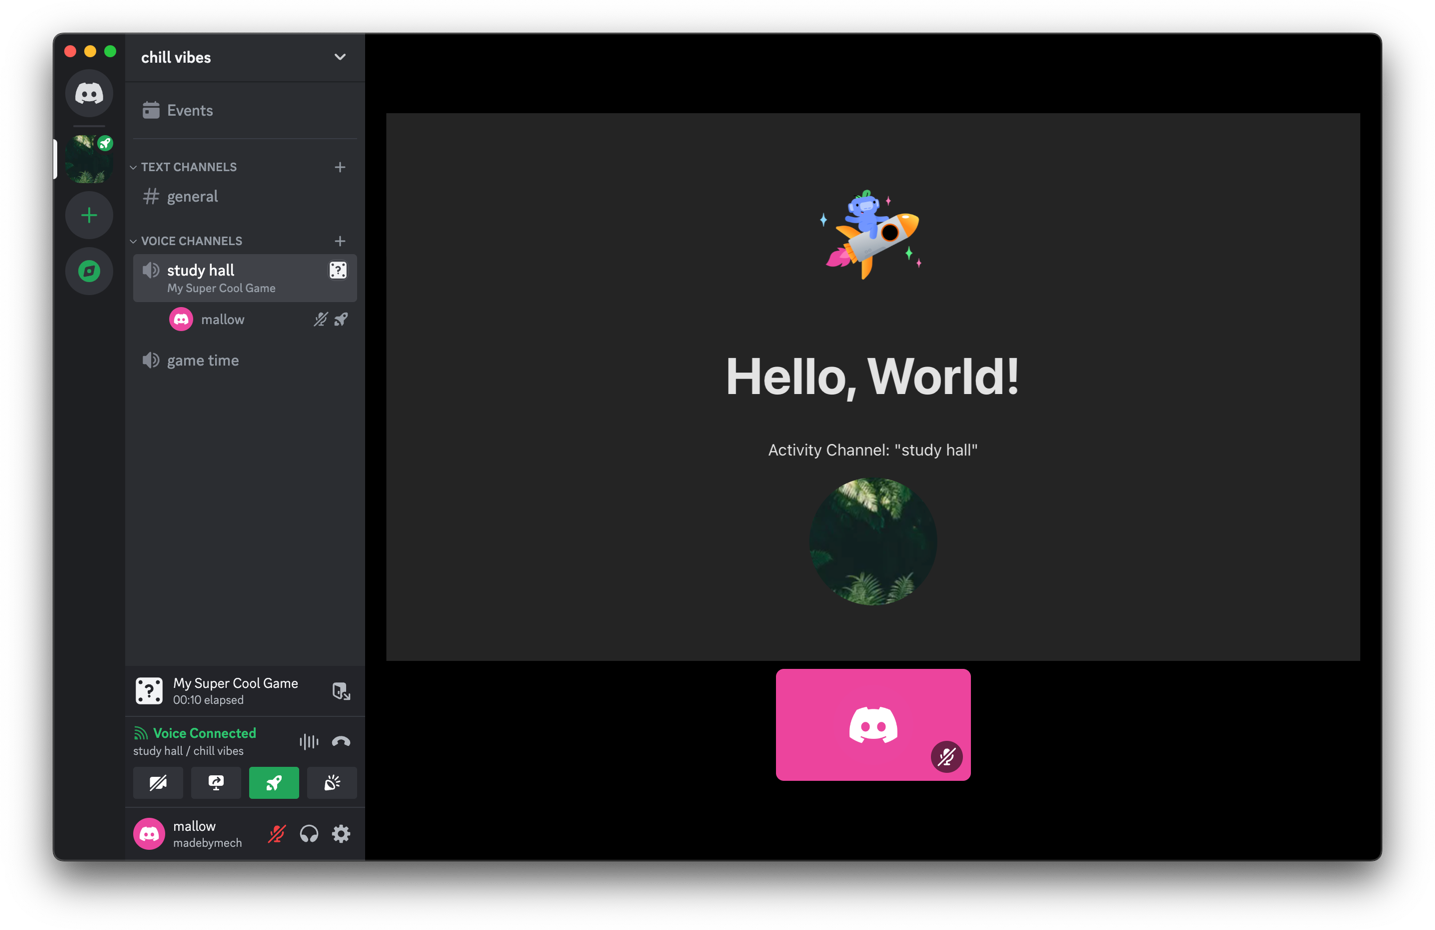Image resolution: width=1435 pixels, height=930 pixels.
Task: Open the Events menu item
Action: point(188,110)
